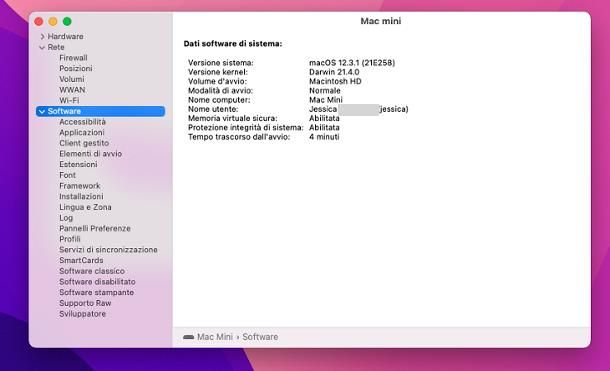Screen dimensions: 610x371
Task: Open the Estensioni entry
Action: [x=78, y=164]
